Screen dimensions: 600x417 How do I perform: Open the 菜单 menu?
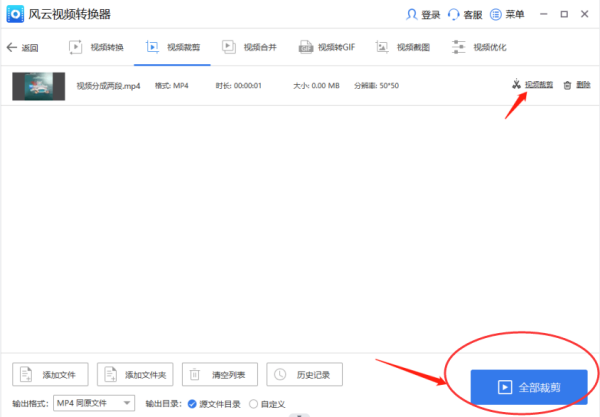(507, 15)
